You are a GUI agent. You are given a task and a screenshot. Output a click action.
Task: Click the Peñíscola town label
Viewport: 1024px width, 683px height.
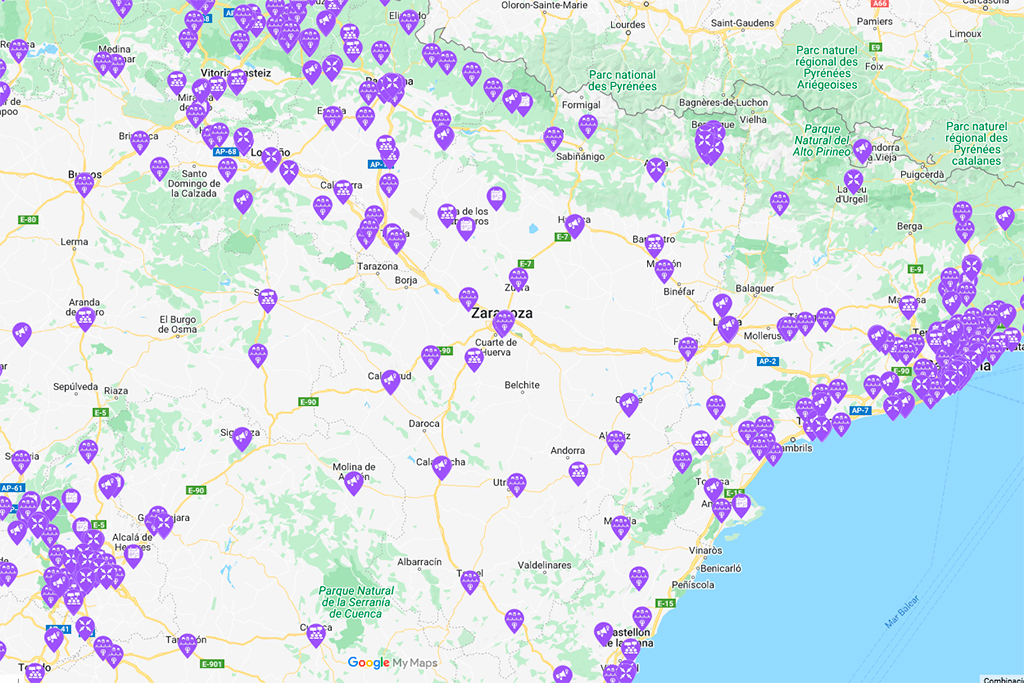[x=694, y=585]
